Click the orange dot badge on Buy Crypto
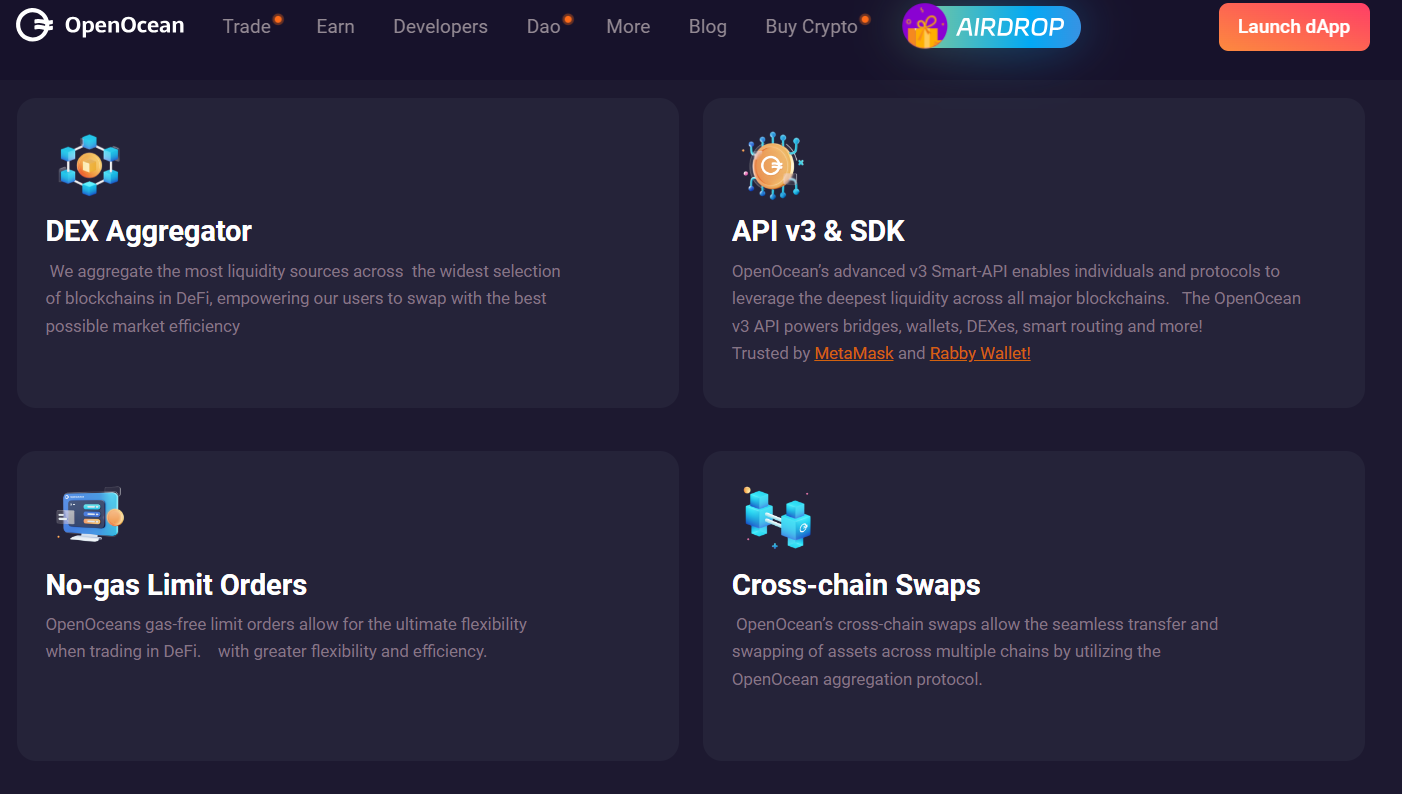This screenshot has width=1402, height=794. [867, 17]
